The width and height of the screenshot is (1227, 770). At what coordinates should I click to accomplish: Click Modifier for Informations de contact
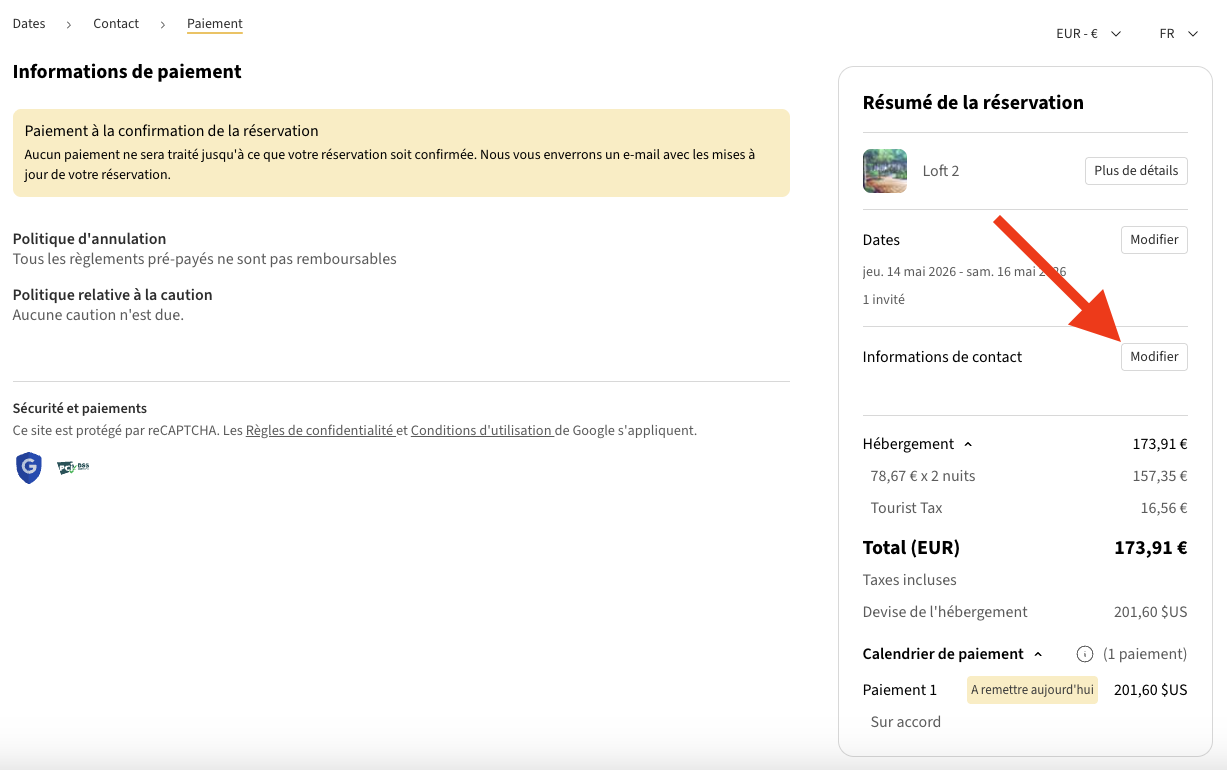(x=1154, y=357)
